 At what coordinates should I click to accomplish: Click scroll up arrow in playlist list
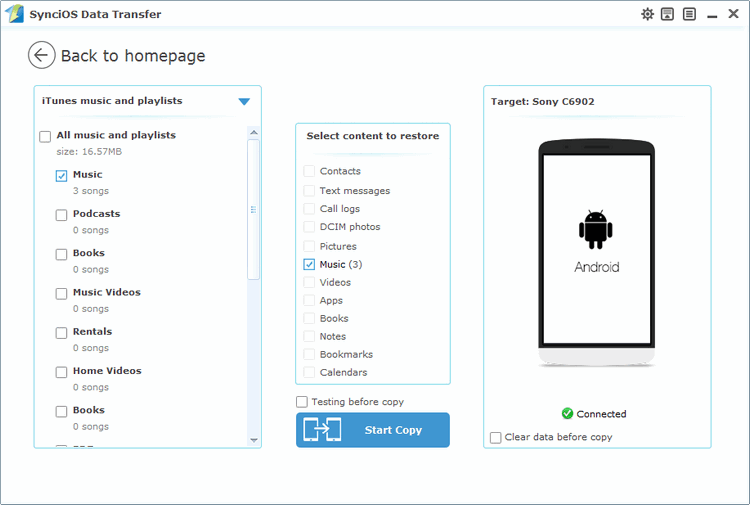[254, 132]
